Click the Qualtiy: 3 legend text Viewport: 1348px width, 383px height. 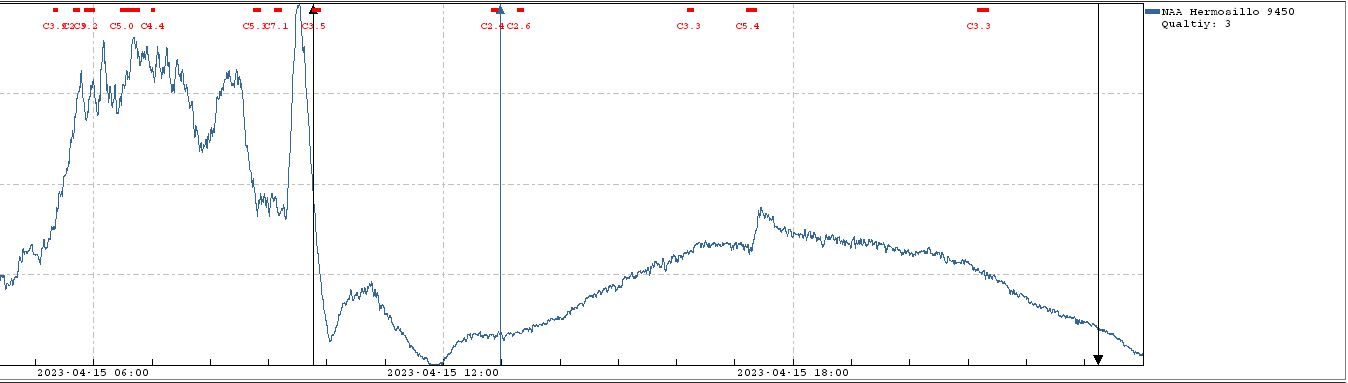(x=1196, y=23)
